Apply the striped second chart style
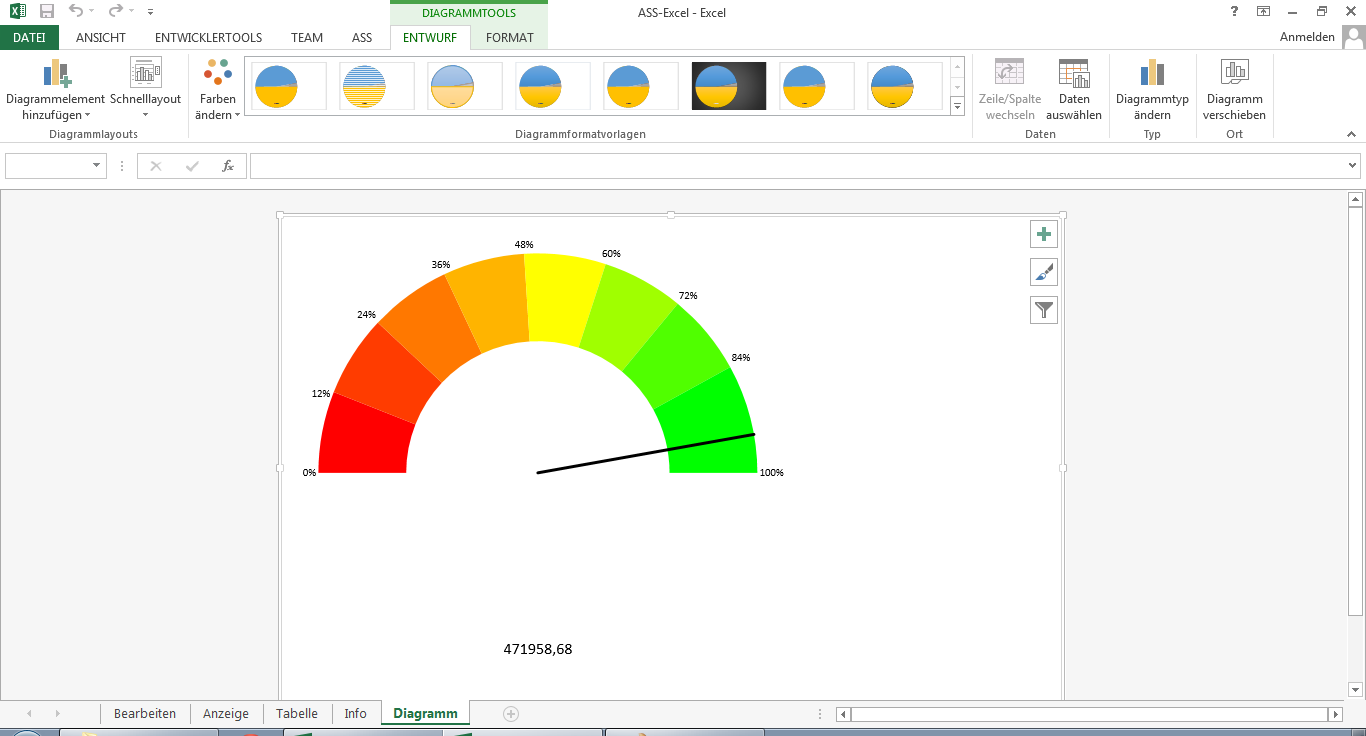1366x736 pixels. pyautogui.click(x=377, y=86)
